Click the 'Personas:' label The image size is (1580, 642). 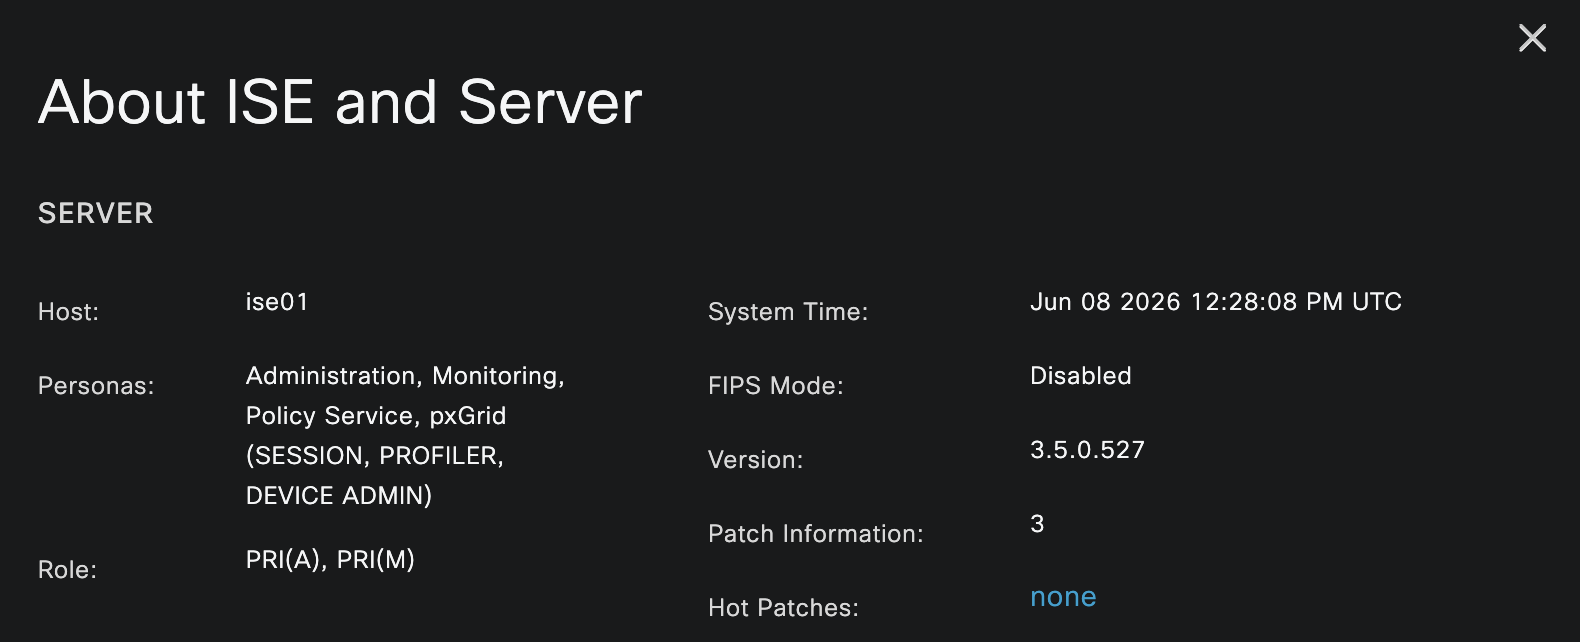tap(96, 386)
